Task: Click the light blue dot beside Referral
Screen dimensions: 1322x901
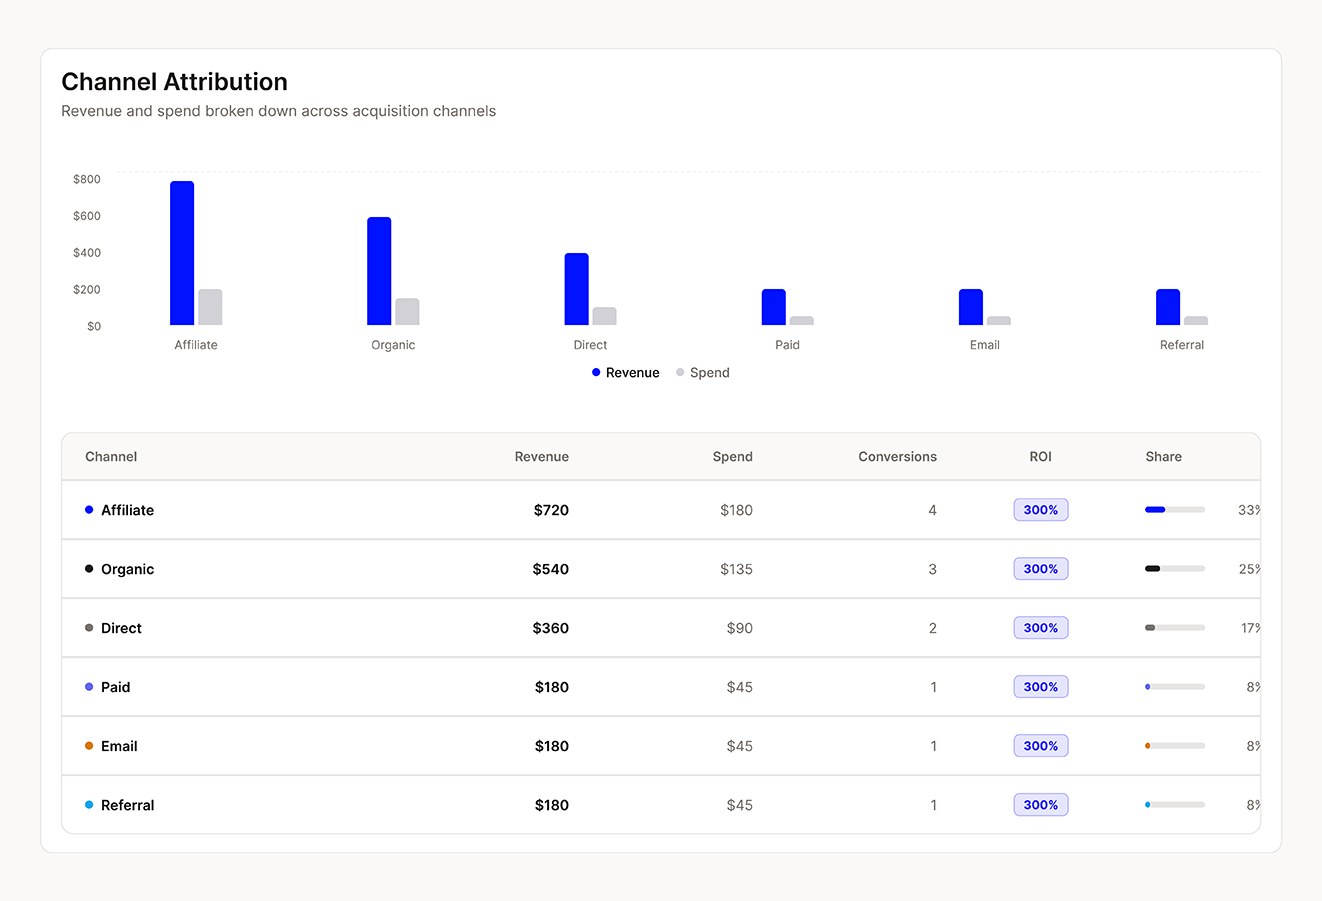Action: point(89,805)
